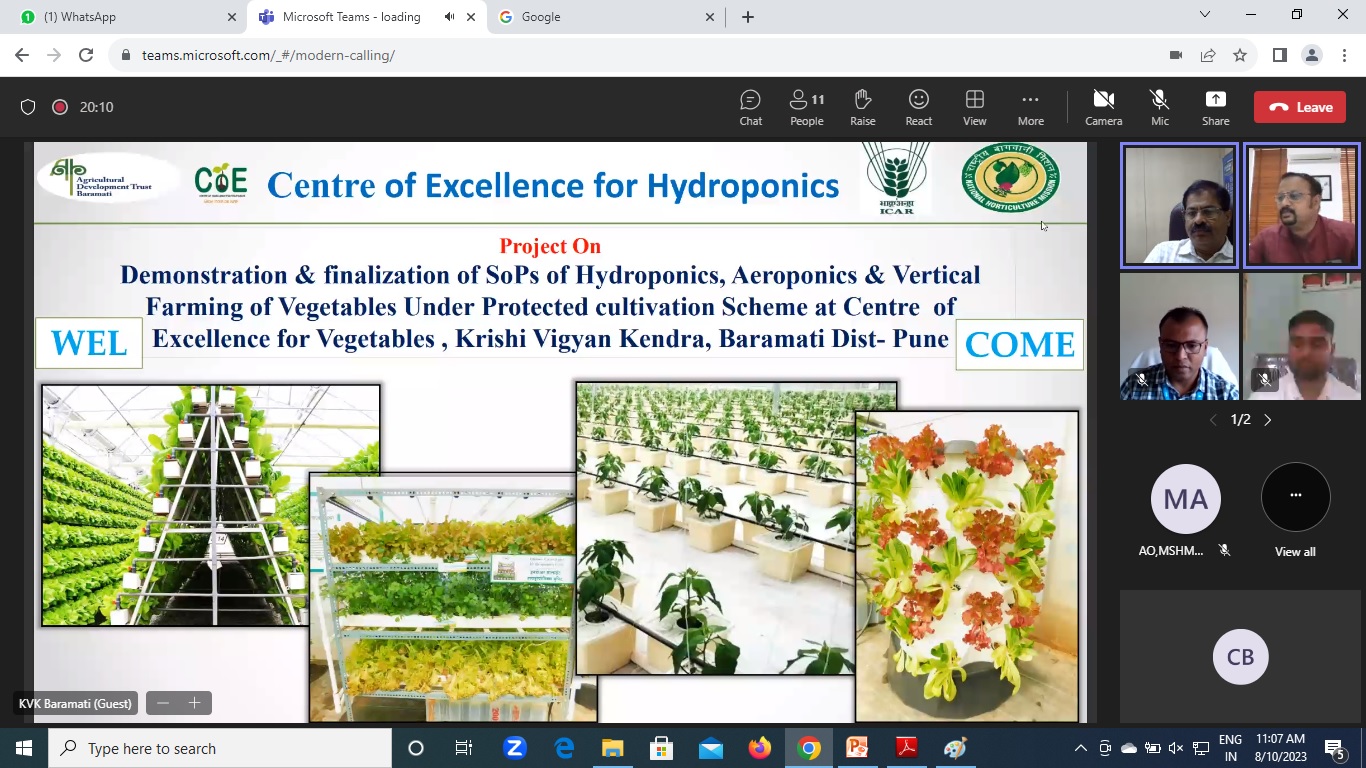
Task: Mute audio on Microsoft Teams tab
Action: (449, 17)
